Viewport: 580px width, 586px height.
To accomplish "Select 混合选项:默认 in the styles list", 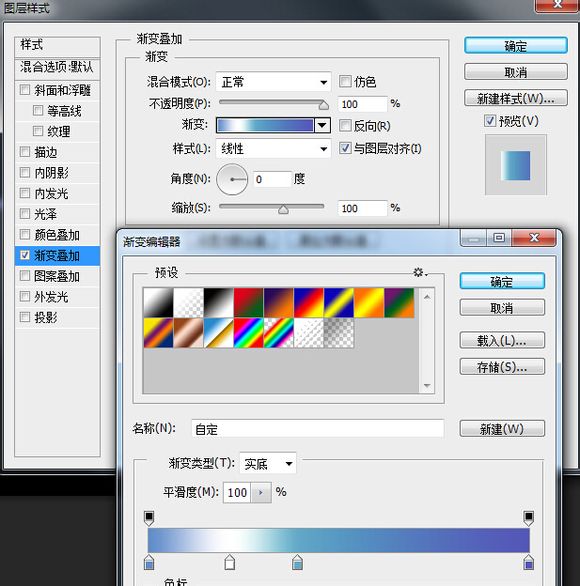I will point(58,68).
